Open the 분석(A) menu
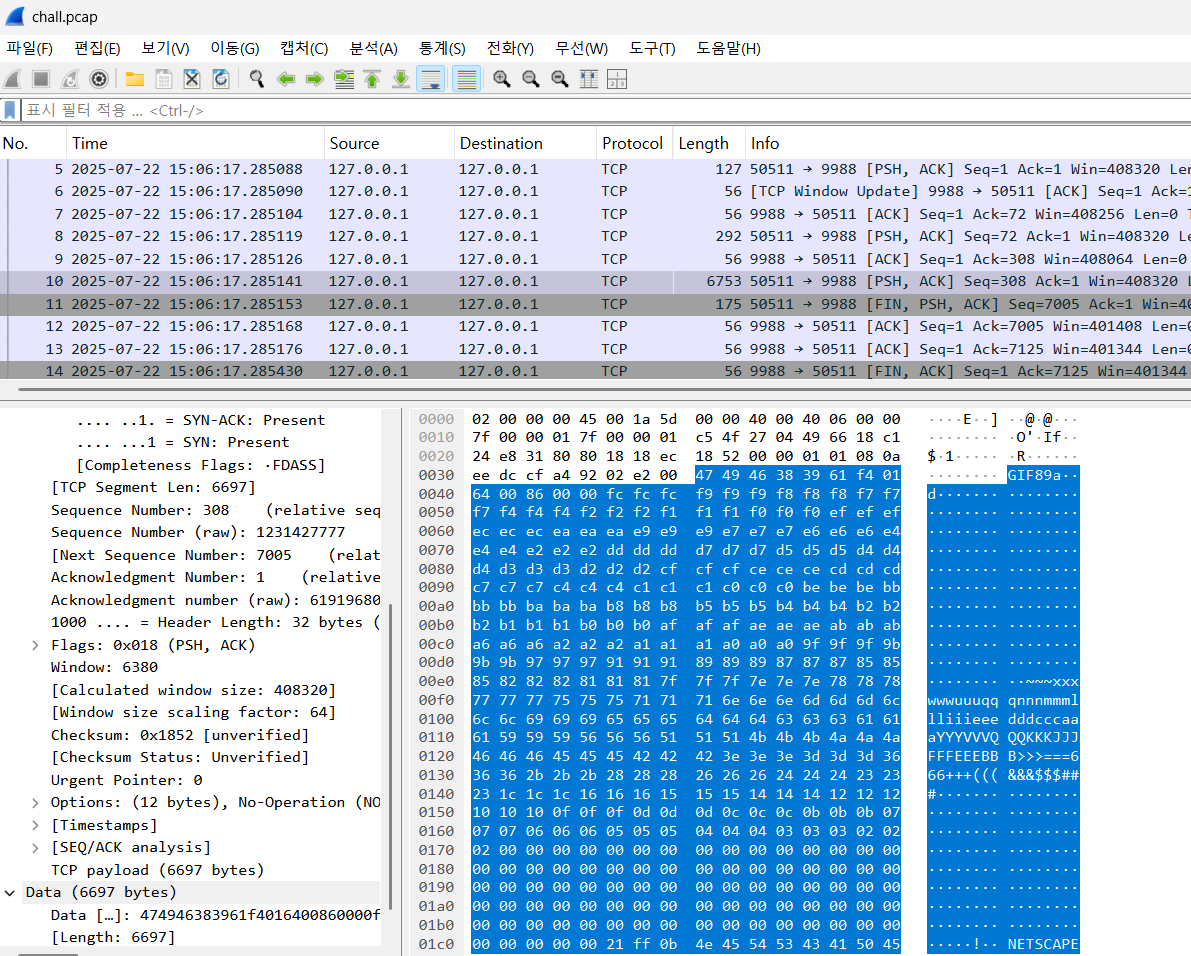 point(373,49)
